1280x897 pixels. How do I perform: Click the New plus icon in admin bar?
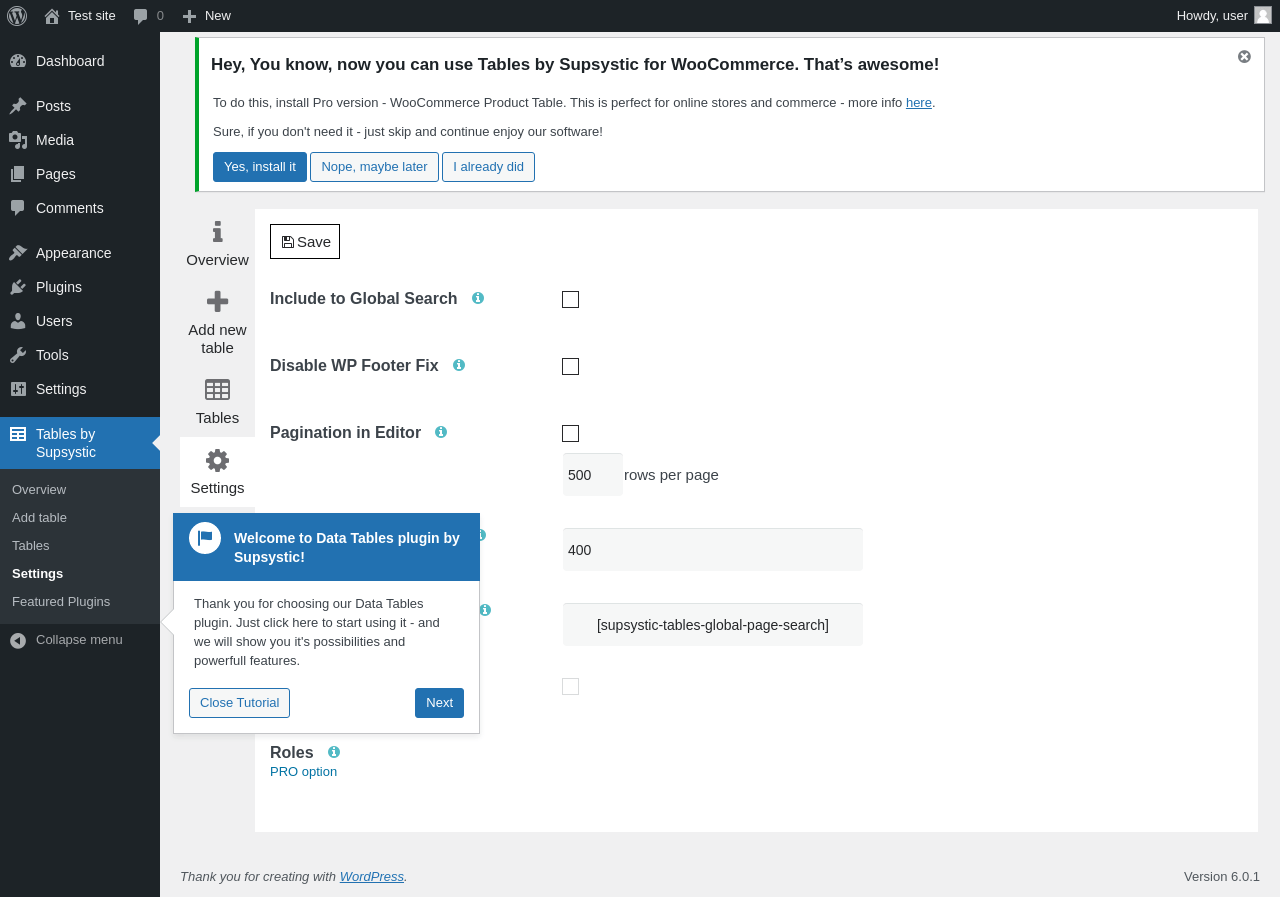(189, 16)
